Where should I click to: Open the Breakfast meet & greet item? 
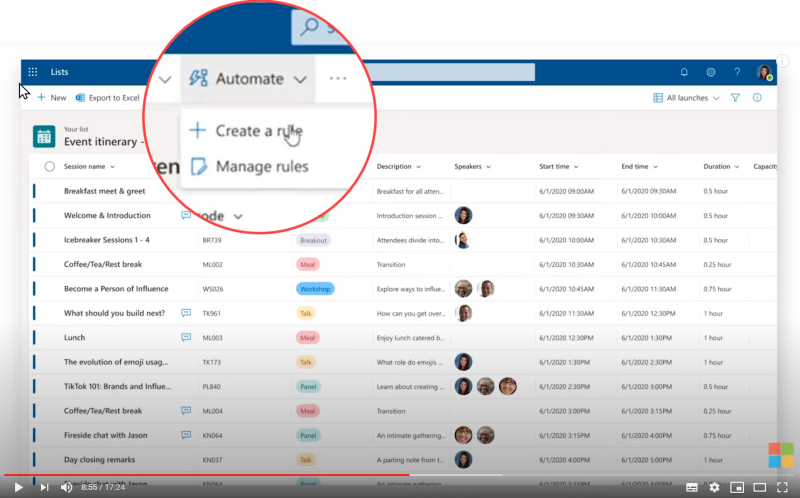tap(105, 191)
